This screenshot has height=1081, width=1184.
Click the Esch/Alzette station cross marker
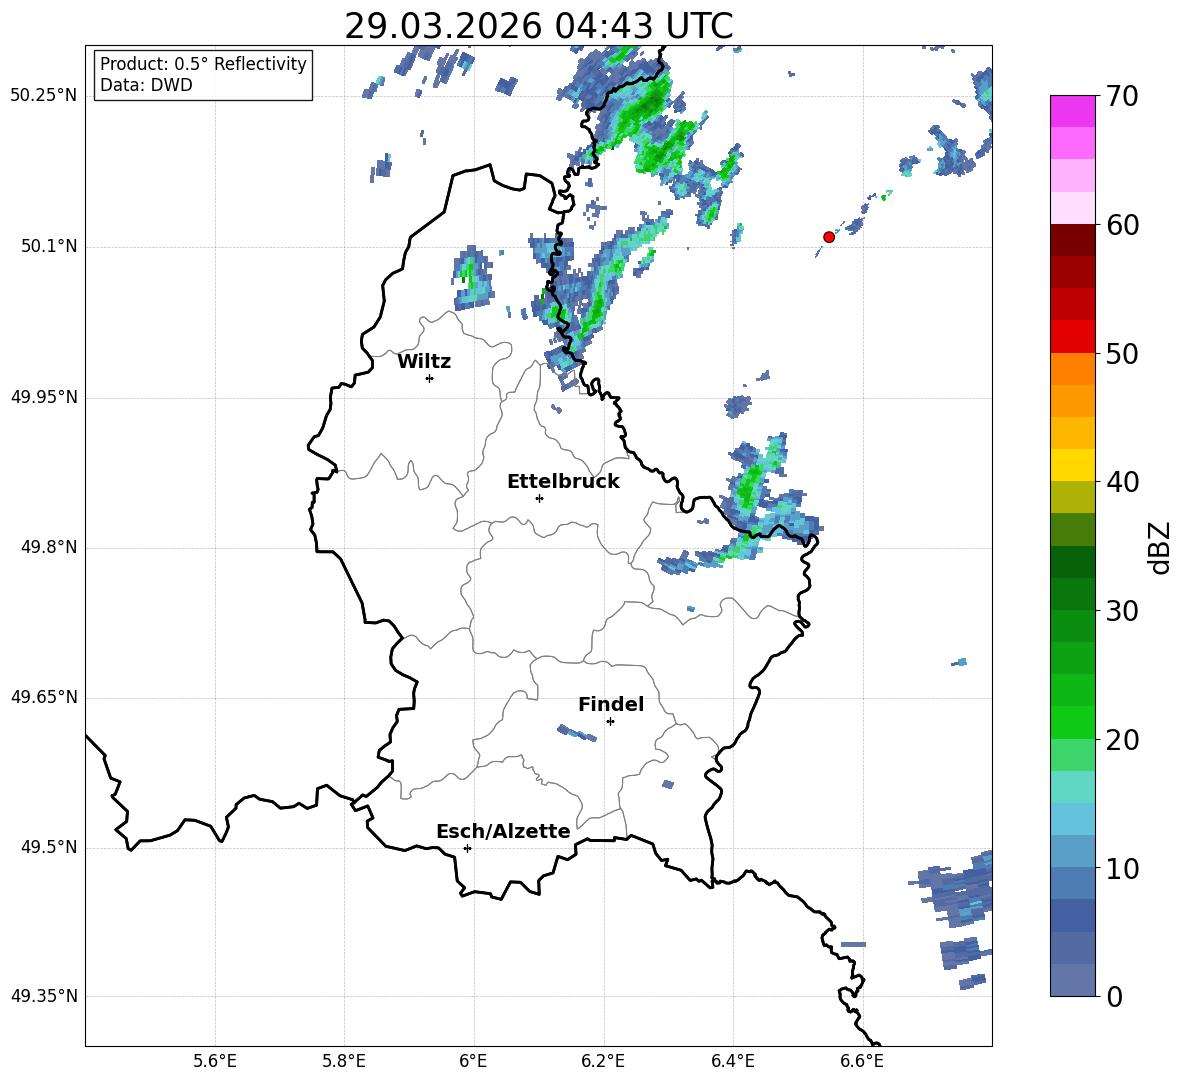(x=467, y=848)
